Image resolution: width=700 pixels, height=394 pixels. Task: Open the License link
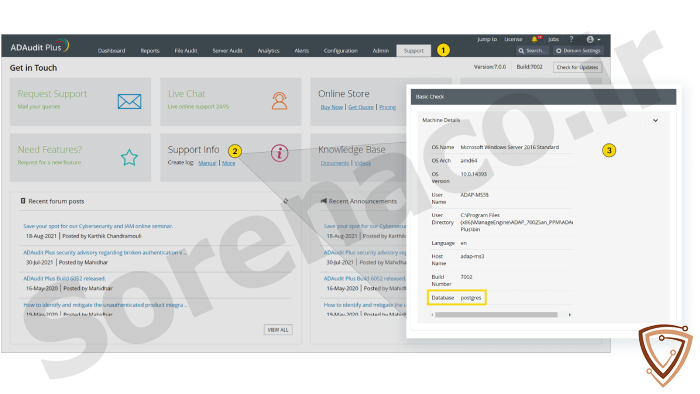pos(513,39)
